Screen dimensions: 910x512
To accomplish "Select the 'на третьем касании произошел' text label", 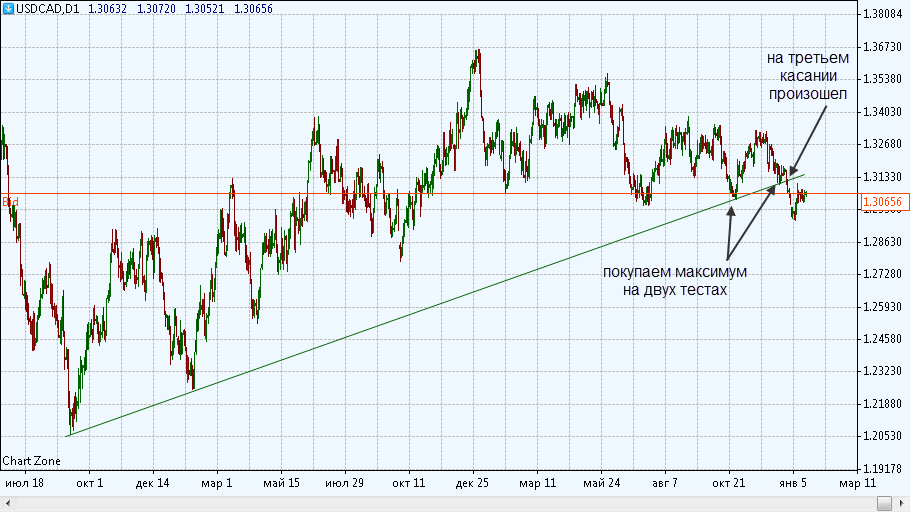I will tap(808, 76).
